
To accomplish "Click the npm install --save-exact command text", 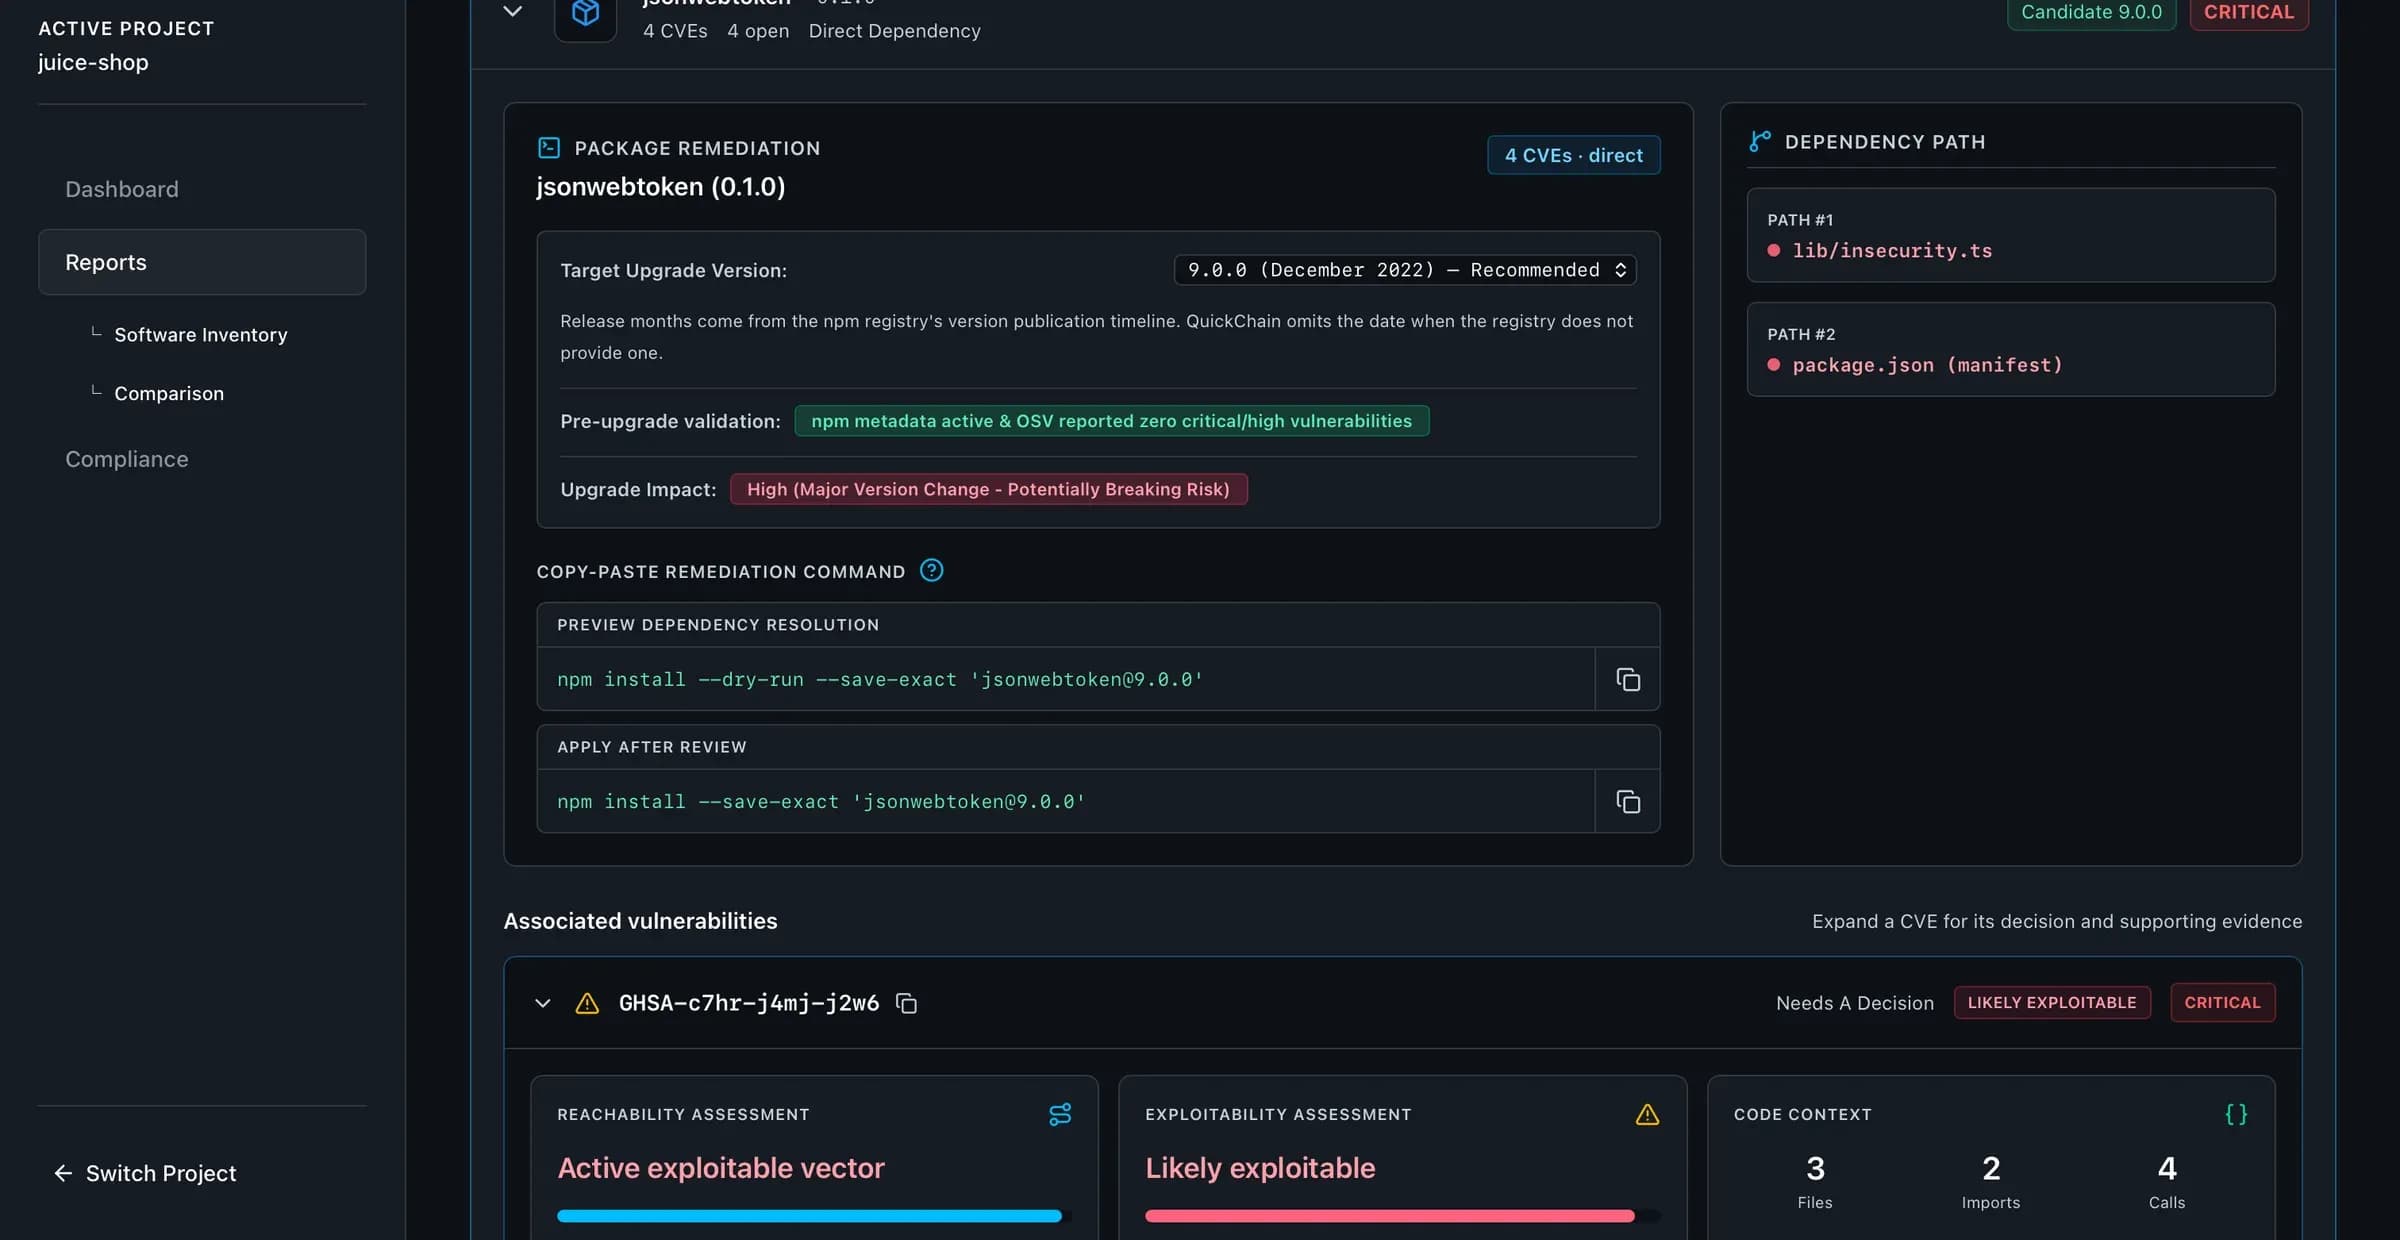I will (821, 802).
